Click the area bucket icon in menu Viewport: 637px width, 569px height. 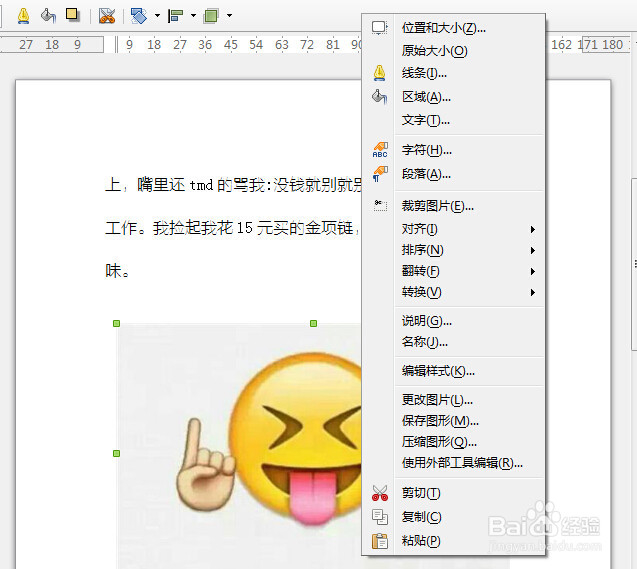(379, 97)
